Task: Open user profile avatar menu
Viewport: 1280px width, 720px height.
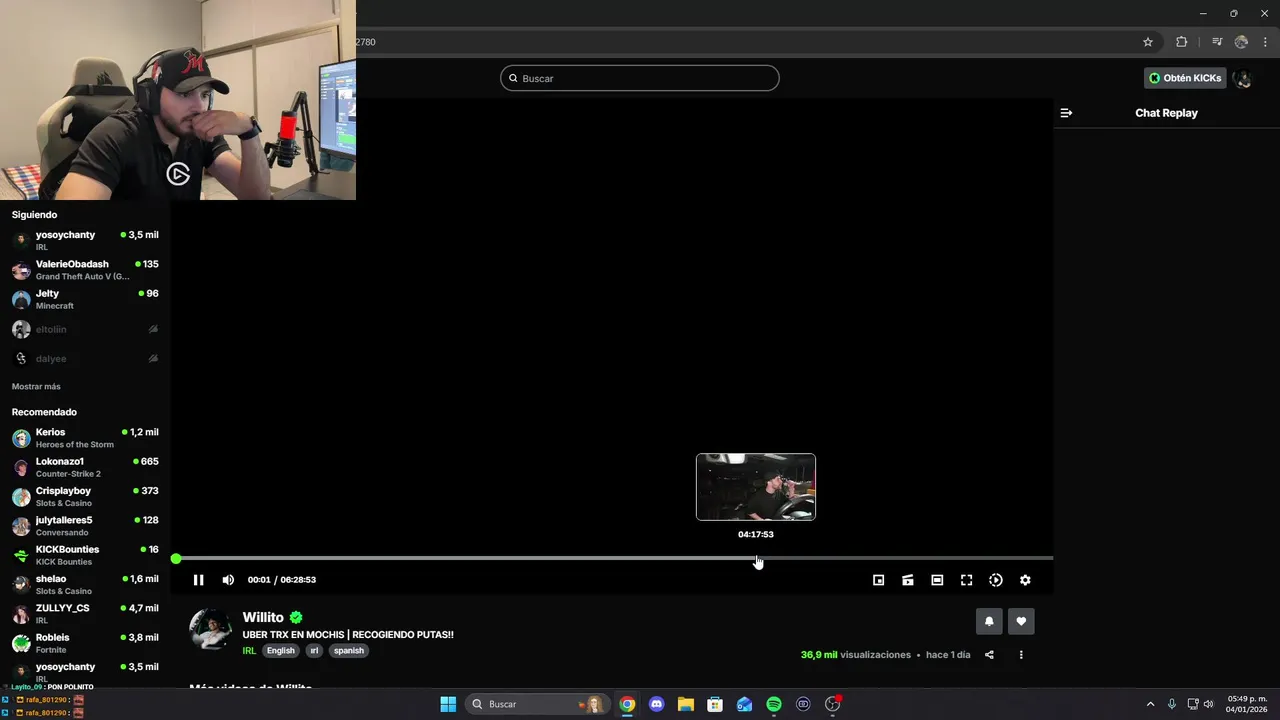Action: (1243, 78)
